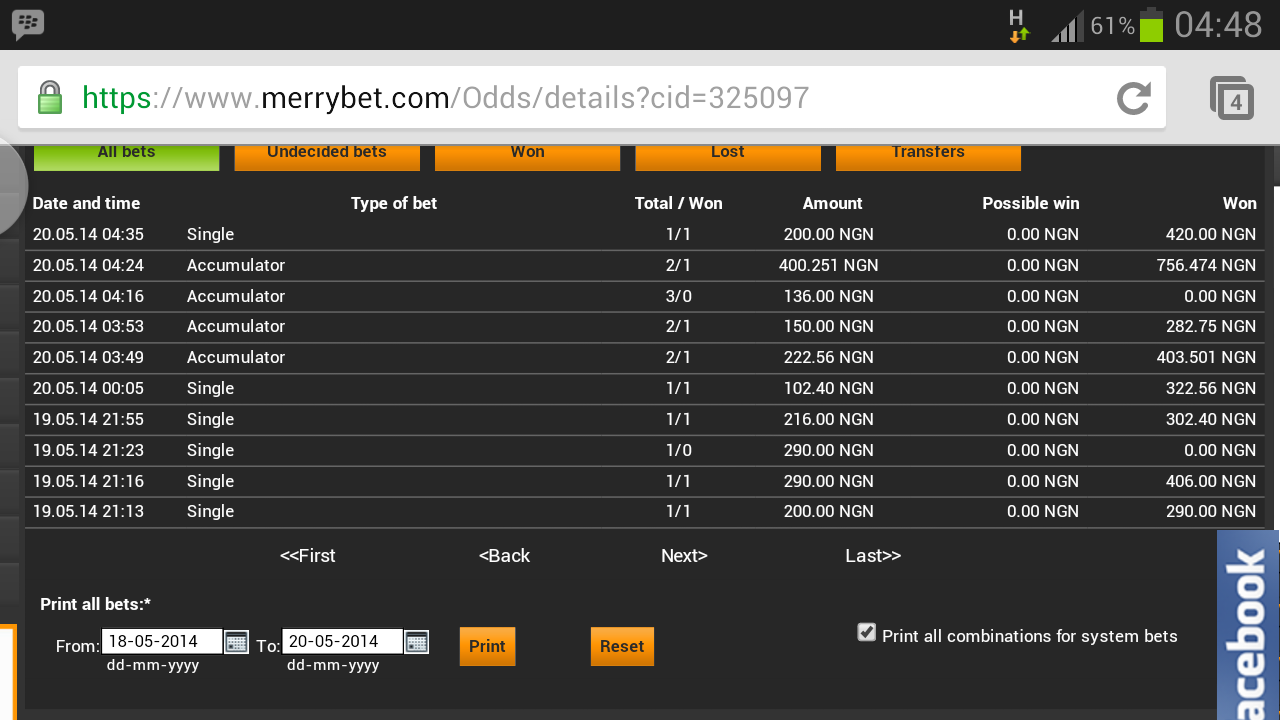
Task: Click the 150.00 NGN amount cell
Action: click(829, 327)
